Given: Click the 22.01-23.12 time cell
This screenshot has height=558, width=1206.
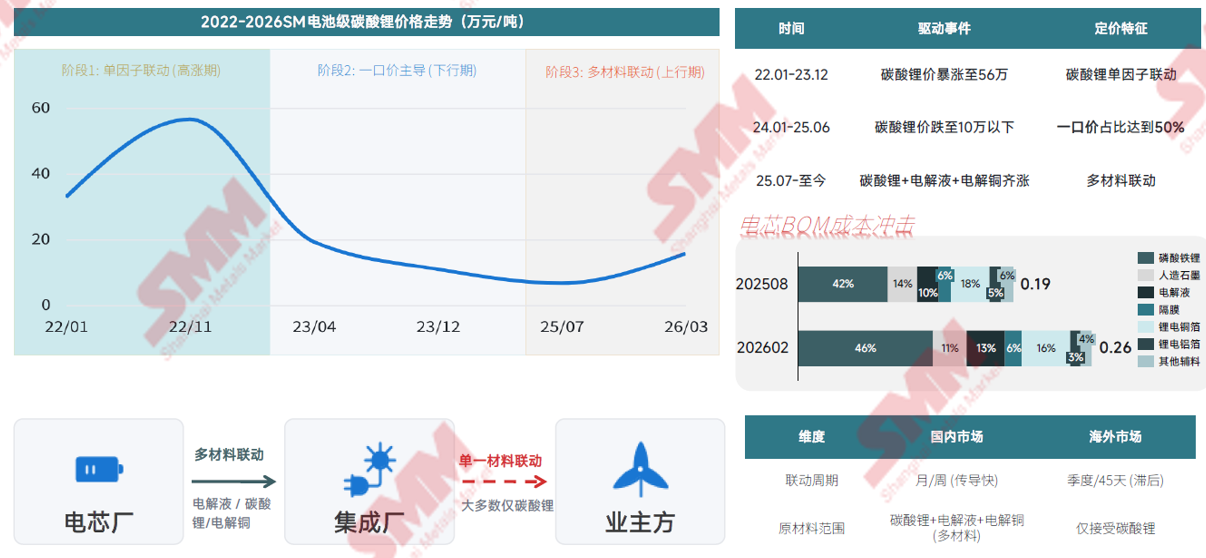Looking at the screenshot, I should tap(791, 74).
